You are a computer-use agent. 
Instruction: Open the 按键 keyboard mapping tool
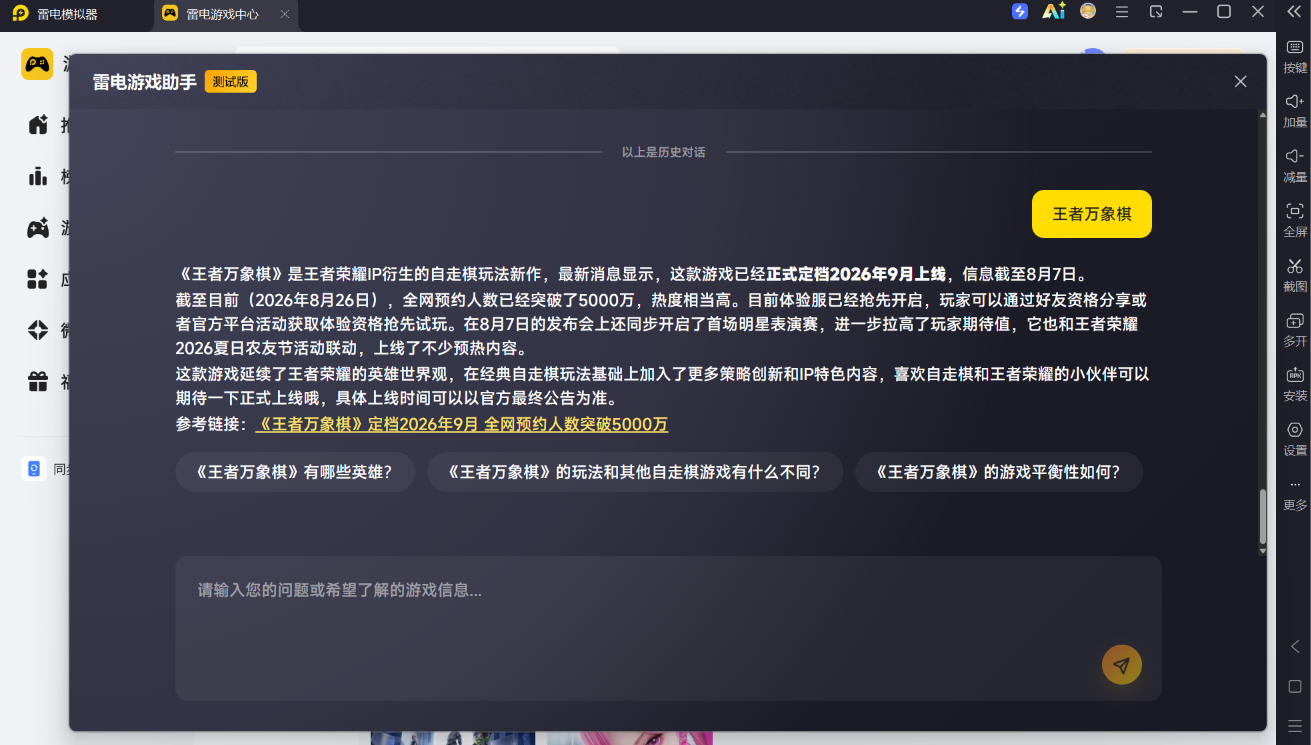(x=1295, y=57)
